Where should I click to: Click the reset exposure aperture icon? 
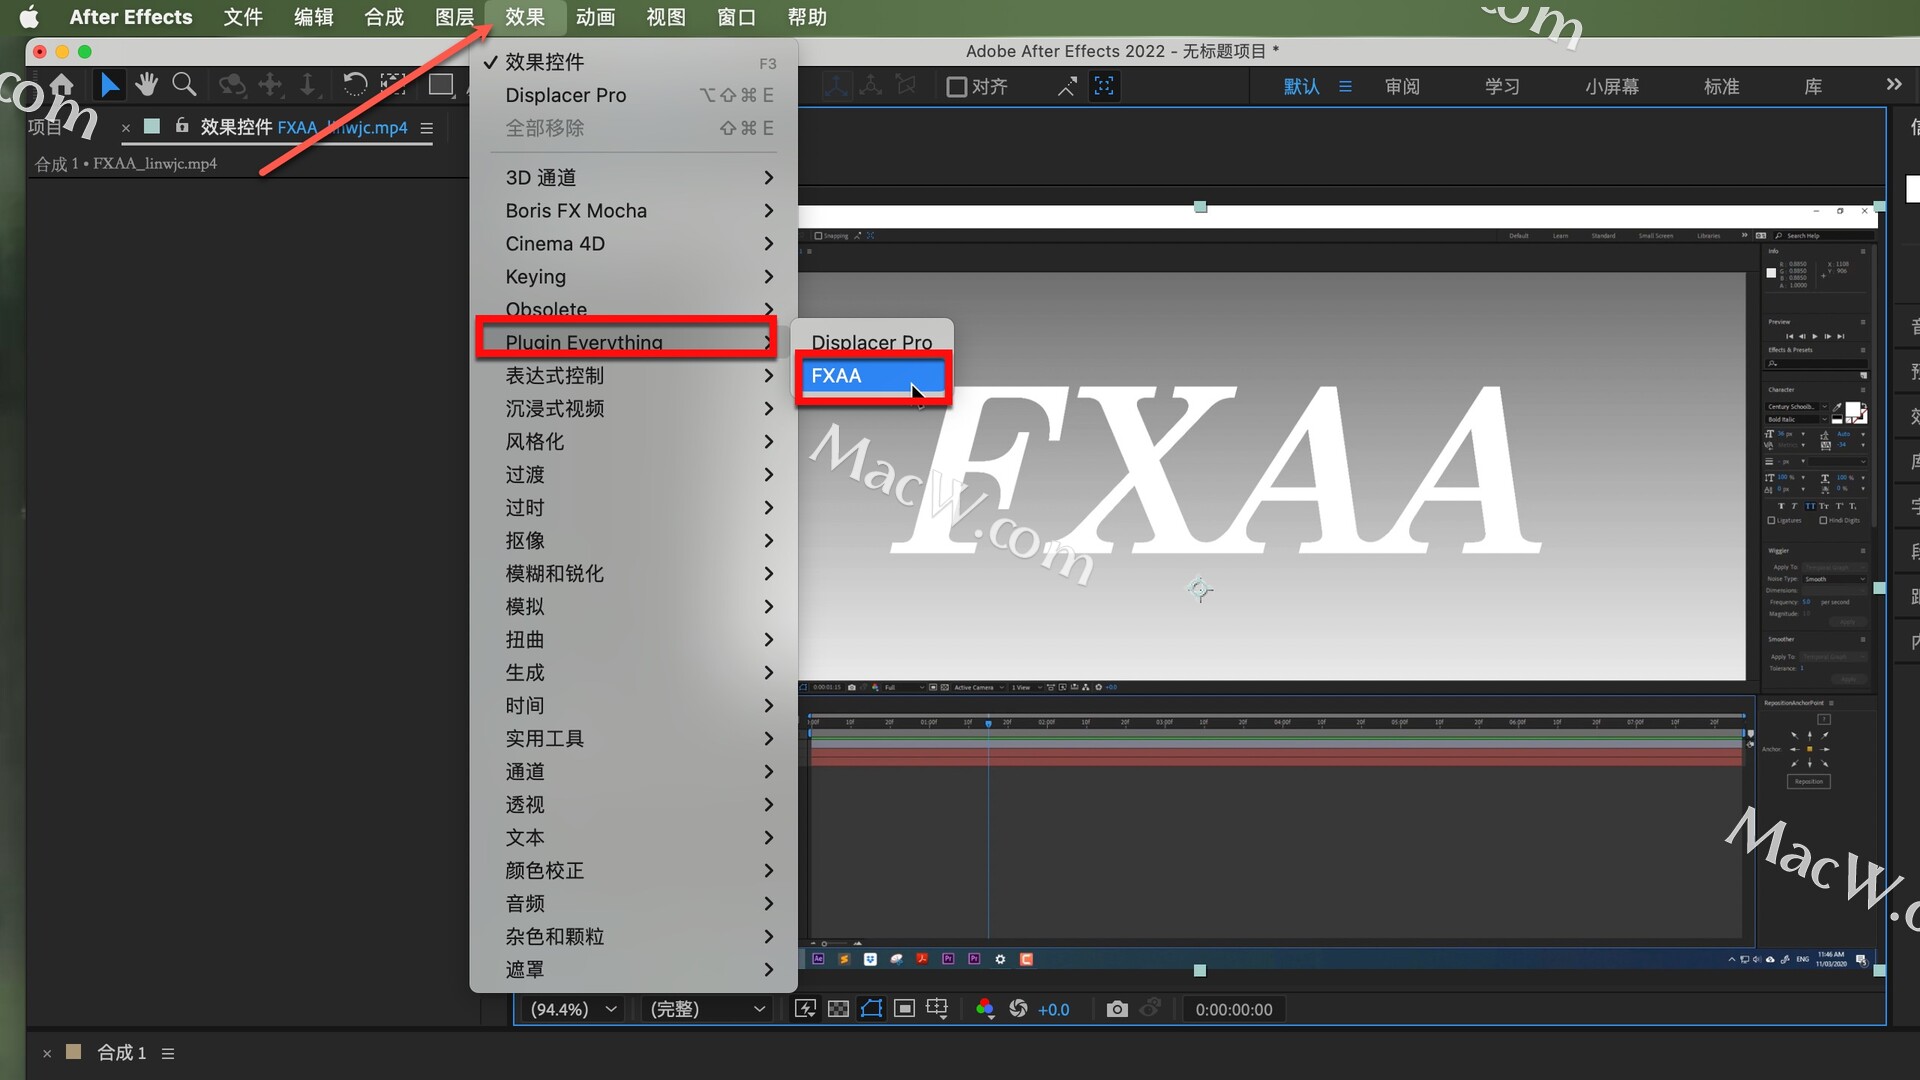coord(1018,1009)
